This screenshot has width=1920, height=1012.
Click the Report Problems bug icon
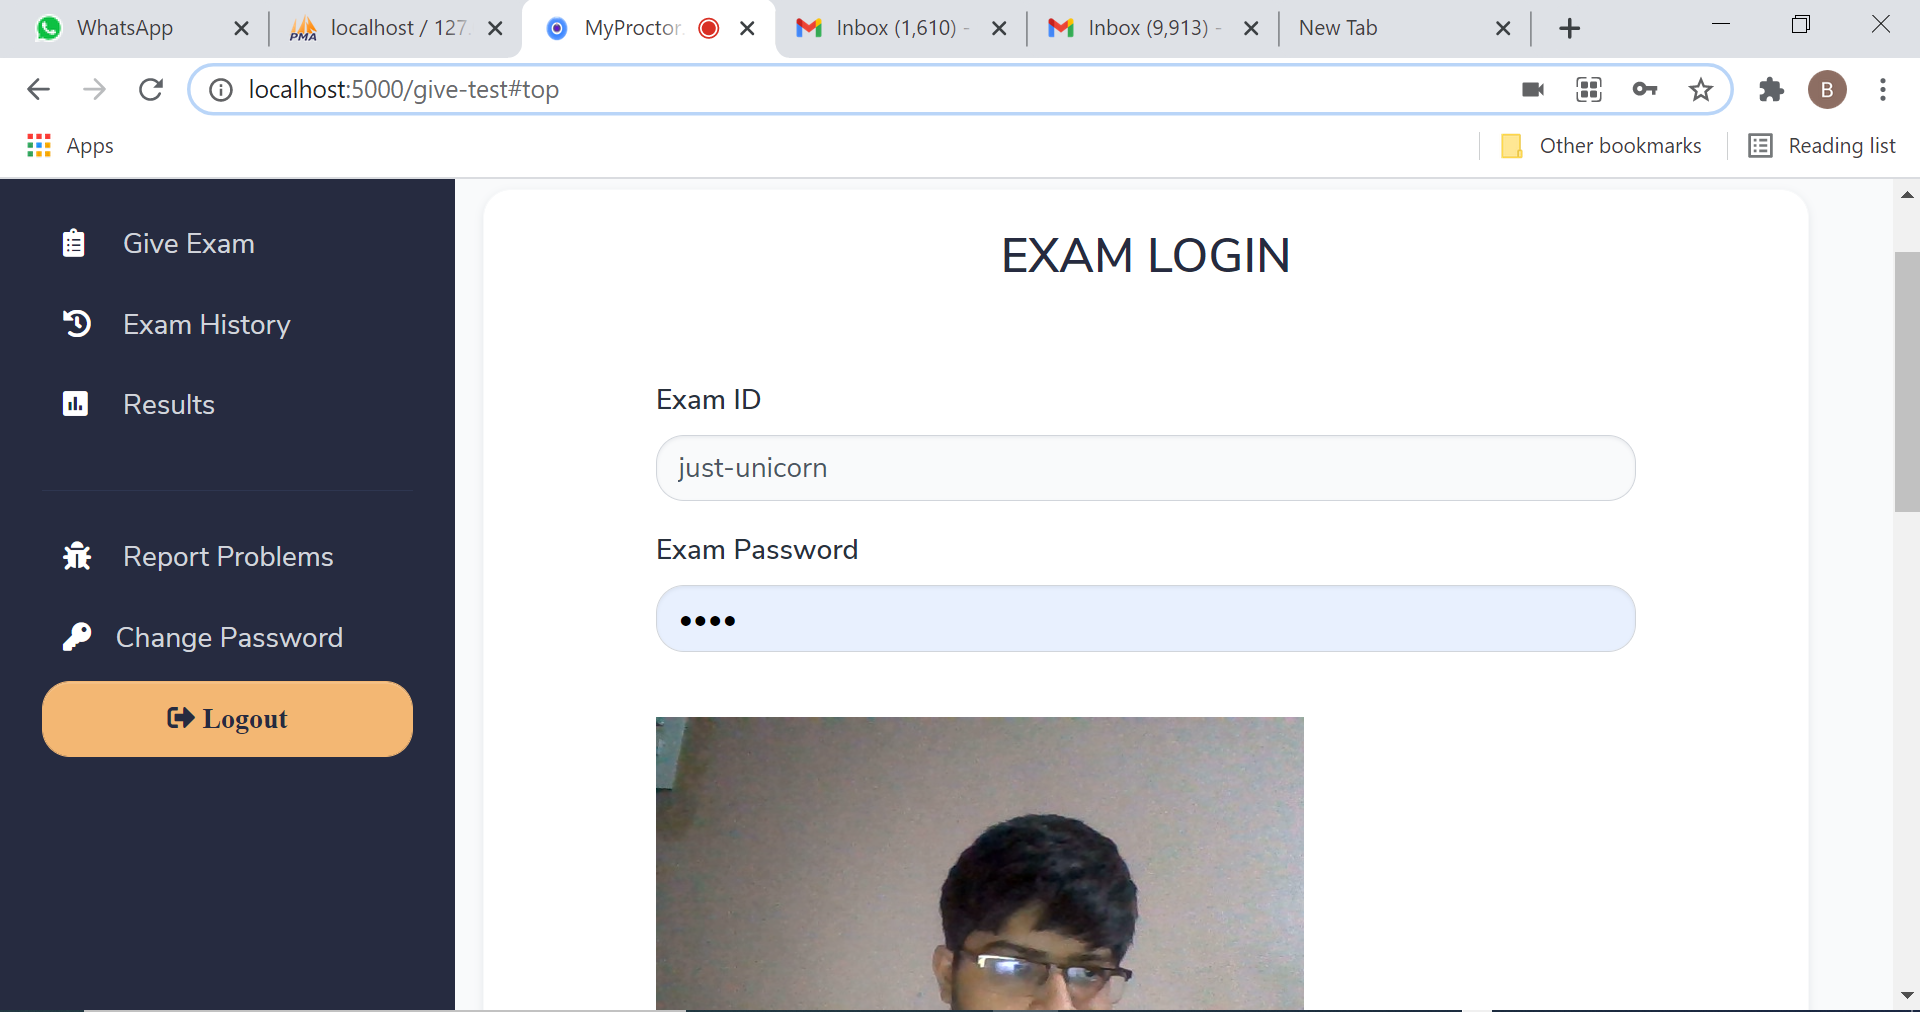pyautogui.click(x=77, y=556)
